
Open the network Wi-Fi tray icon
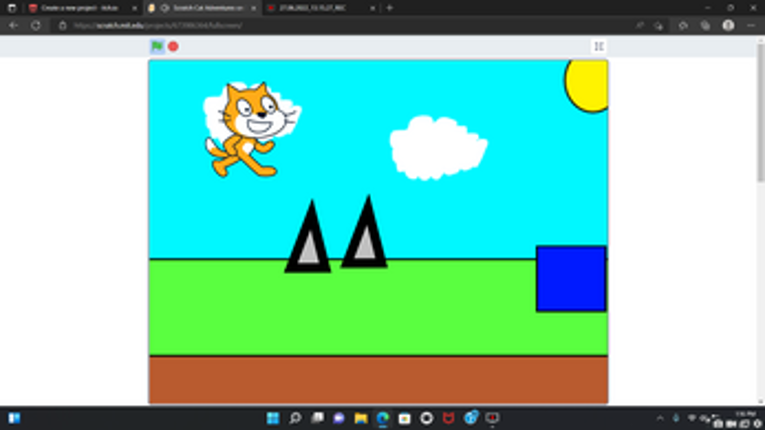(x=692, y=418)
